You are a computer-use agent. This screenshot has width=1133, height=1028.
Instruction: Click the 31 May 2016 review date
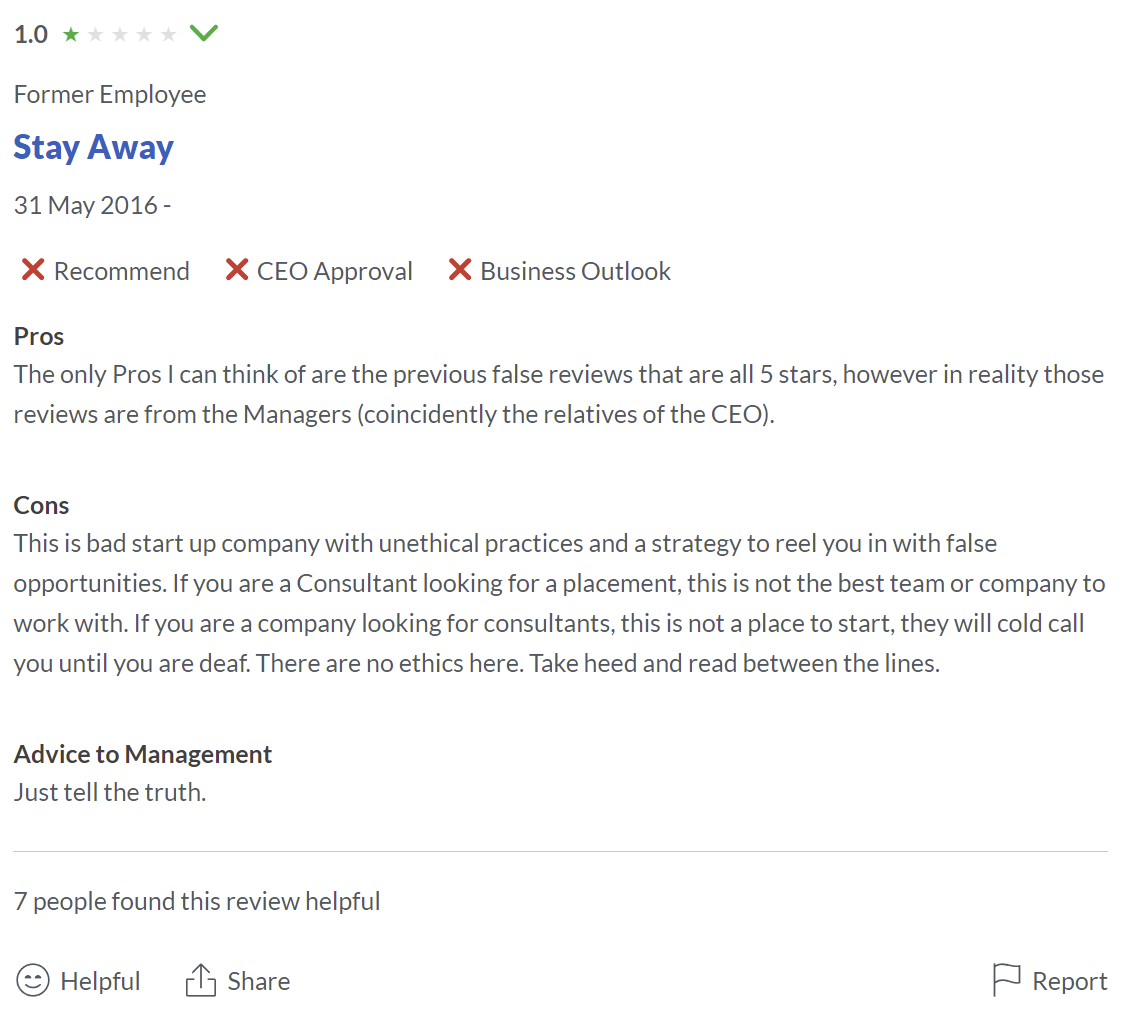tap(86, 205)
